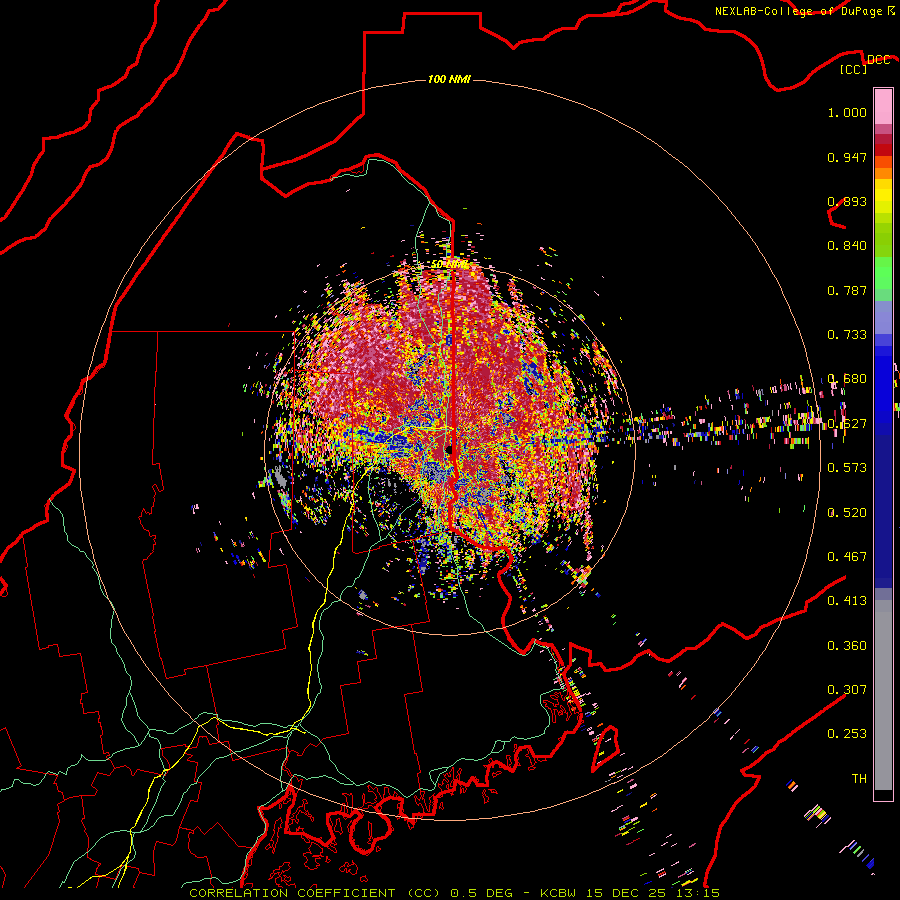The width and height of the screenshot is (900, 900).
Task: Pick the light pink segment atop the color bar
Action: coord(883,106)
